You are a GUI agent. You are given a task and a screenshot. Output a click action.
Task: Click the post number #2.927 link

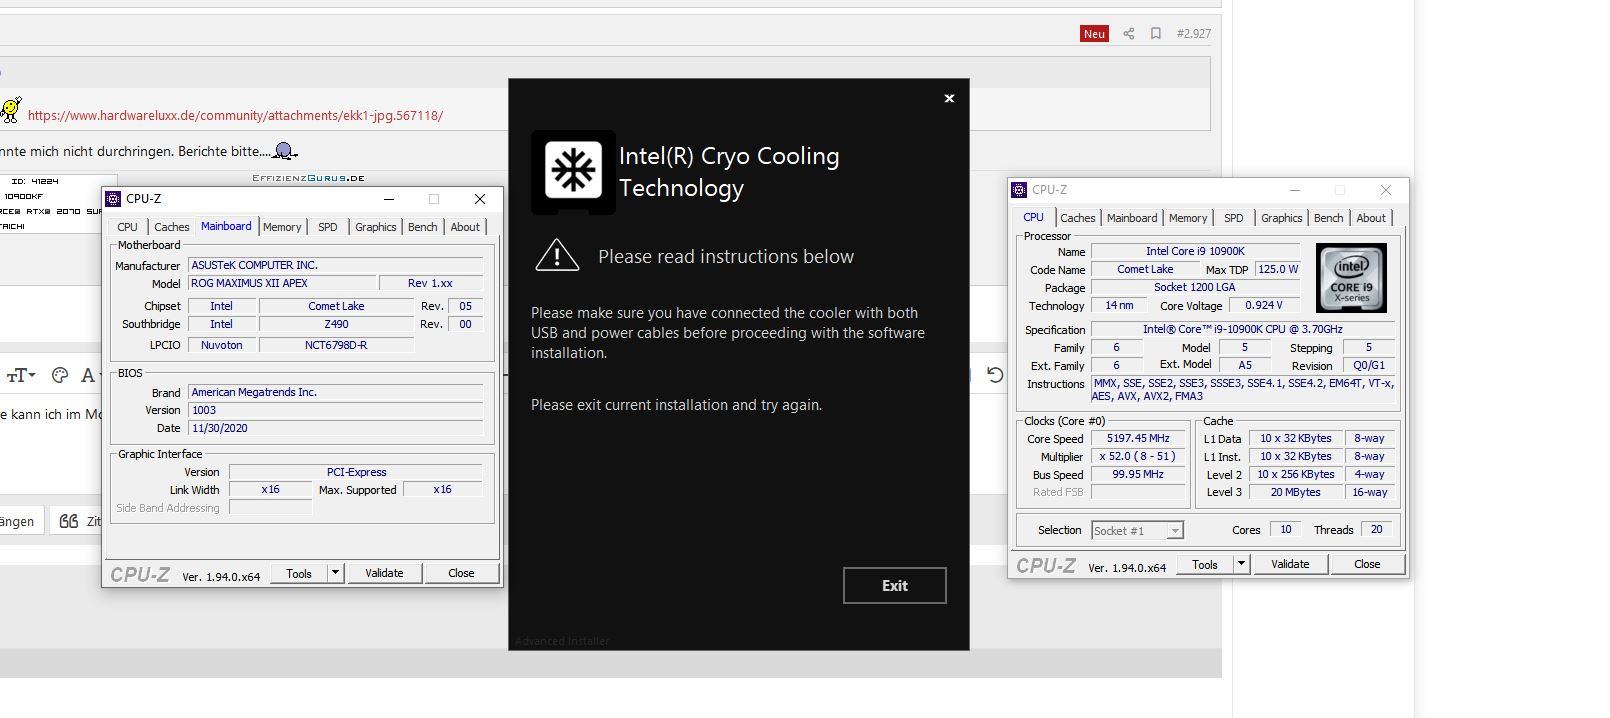pyautogui.click(x=1194, y=33)
